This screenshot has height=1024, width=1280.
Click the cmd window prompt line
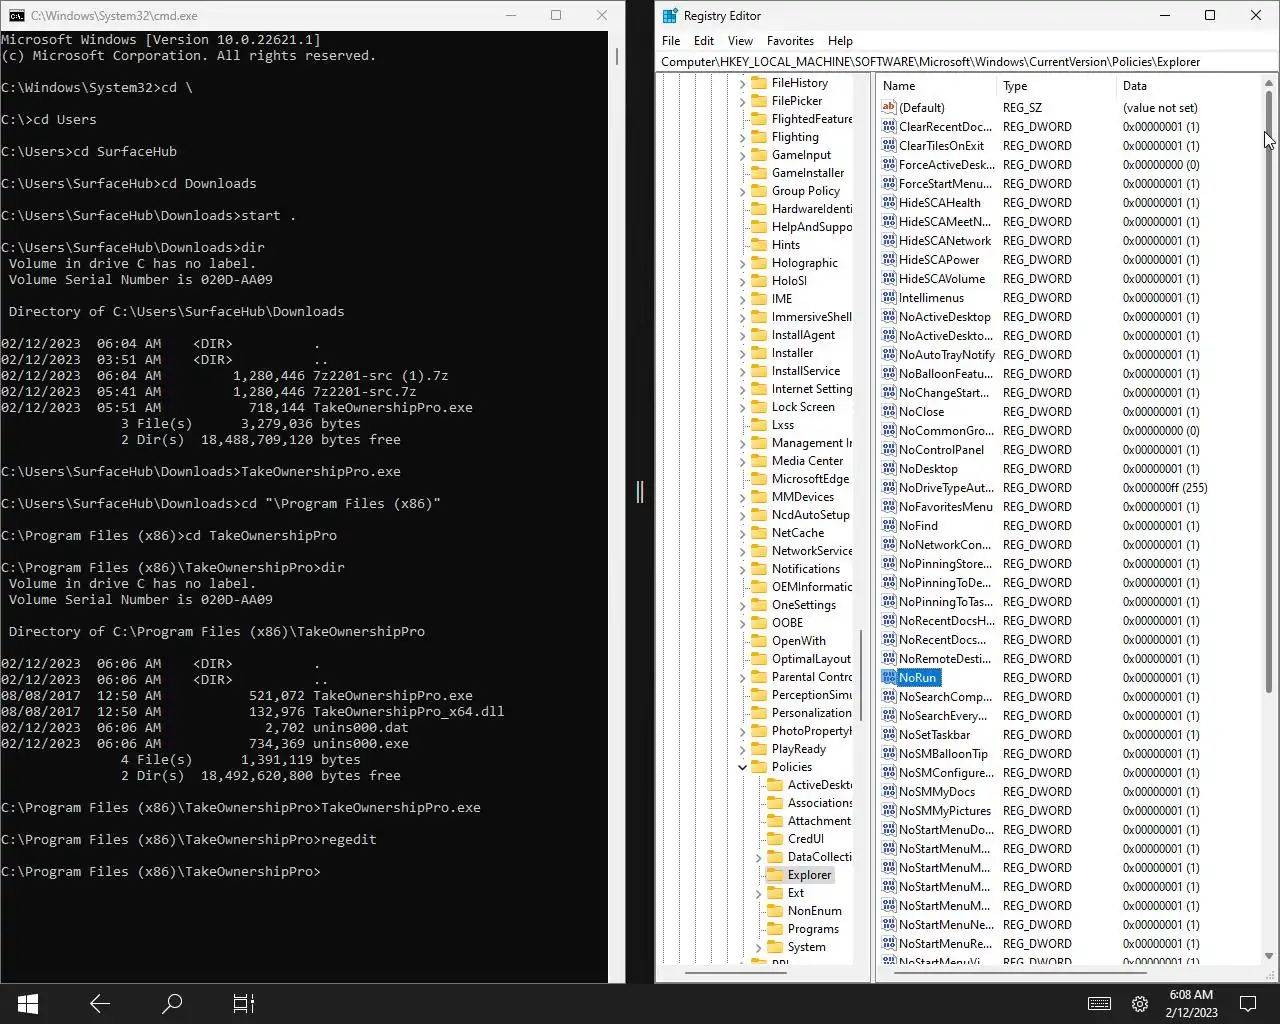161,872
